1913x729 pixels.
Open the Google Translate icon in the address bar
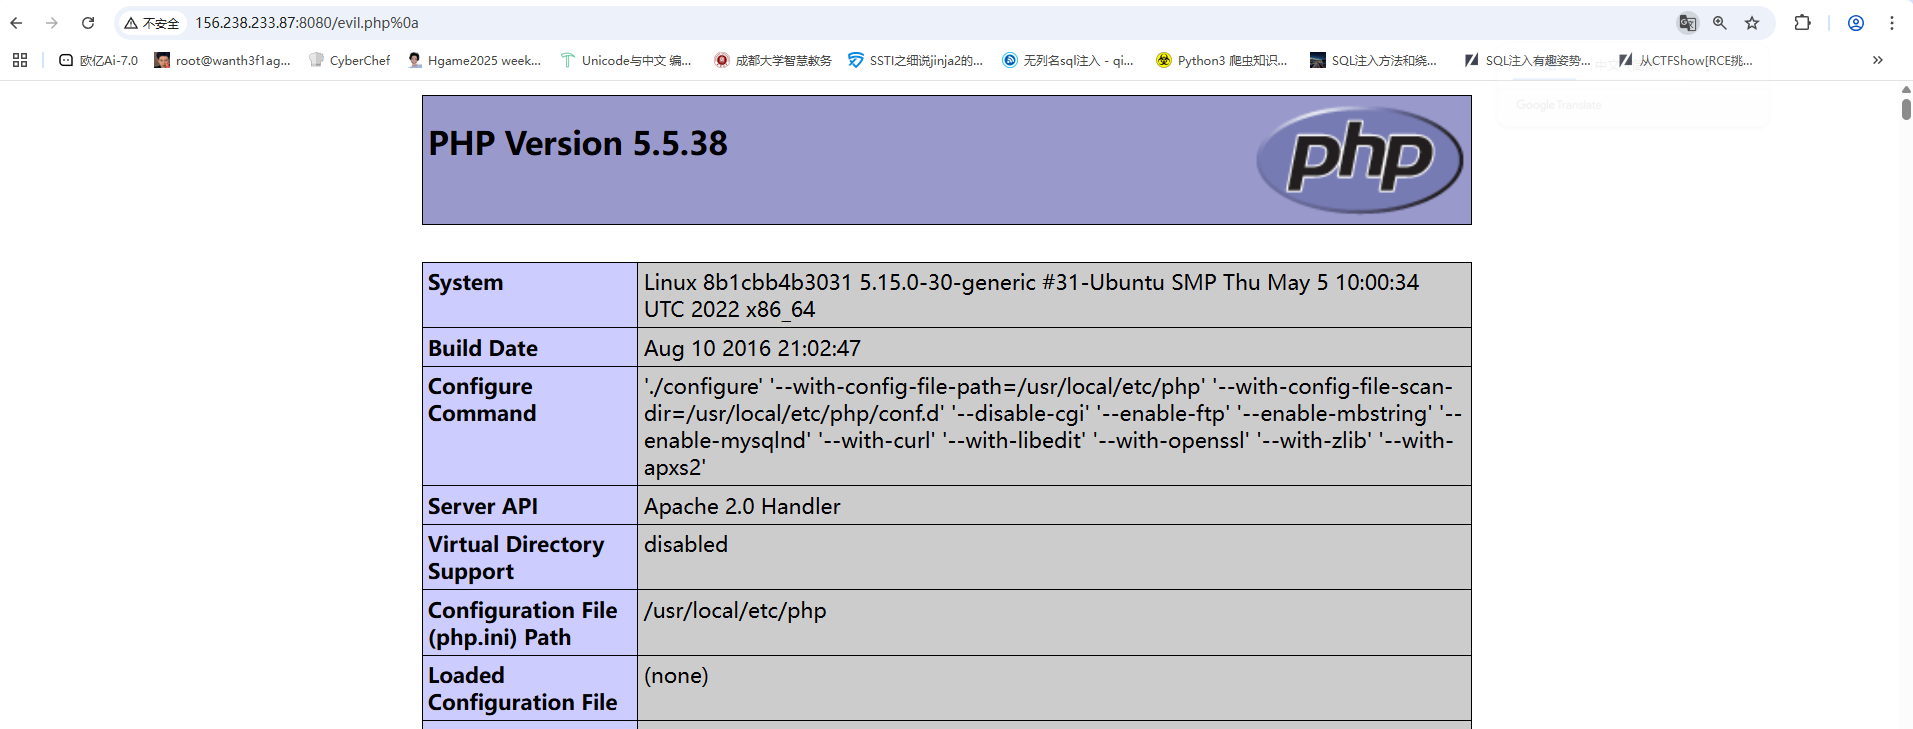[x=1687, y=23]
